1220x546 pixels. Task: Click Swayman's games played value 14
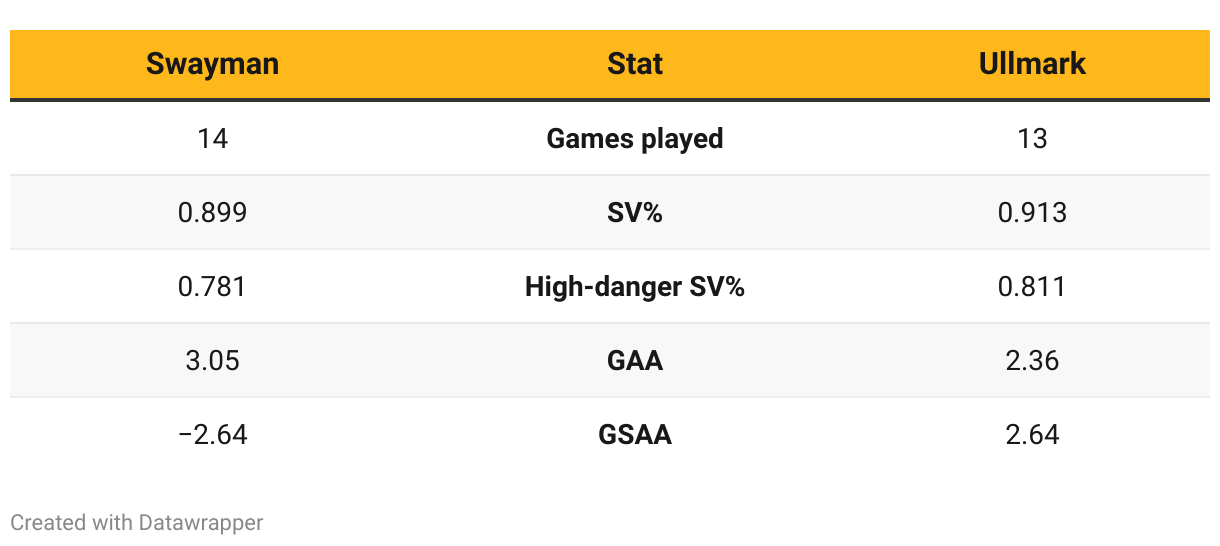tap(212, 138)
